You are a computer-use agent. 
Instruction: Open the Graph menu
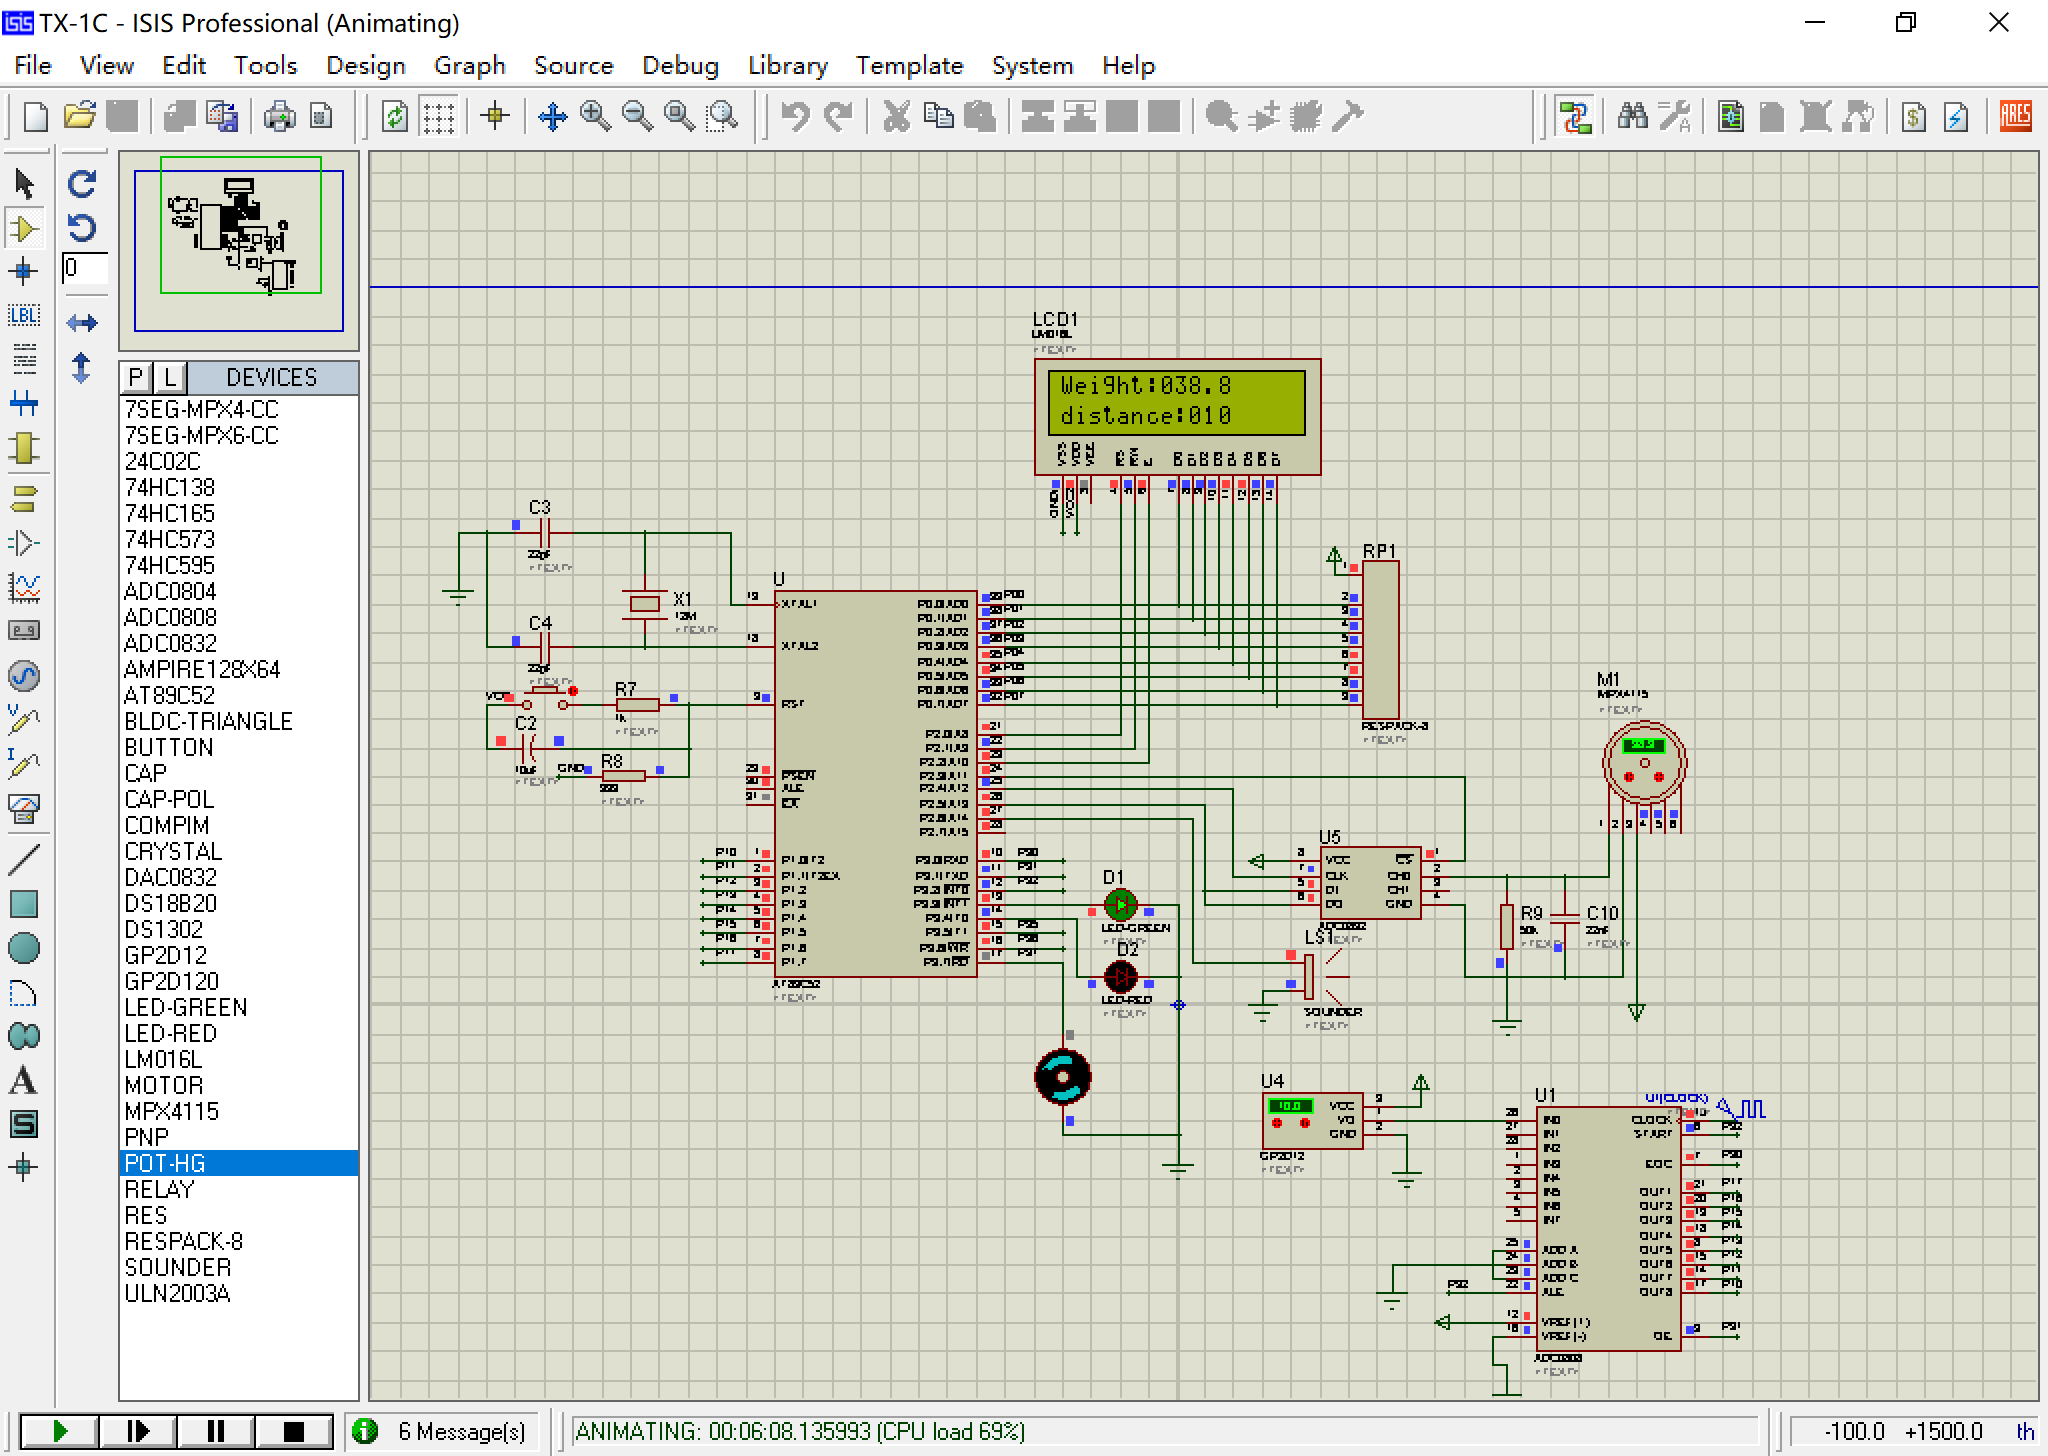coord(470,66)
